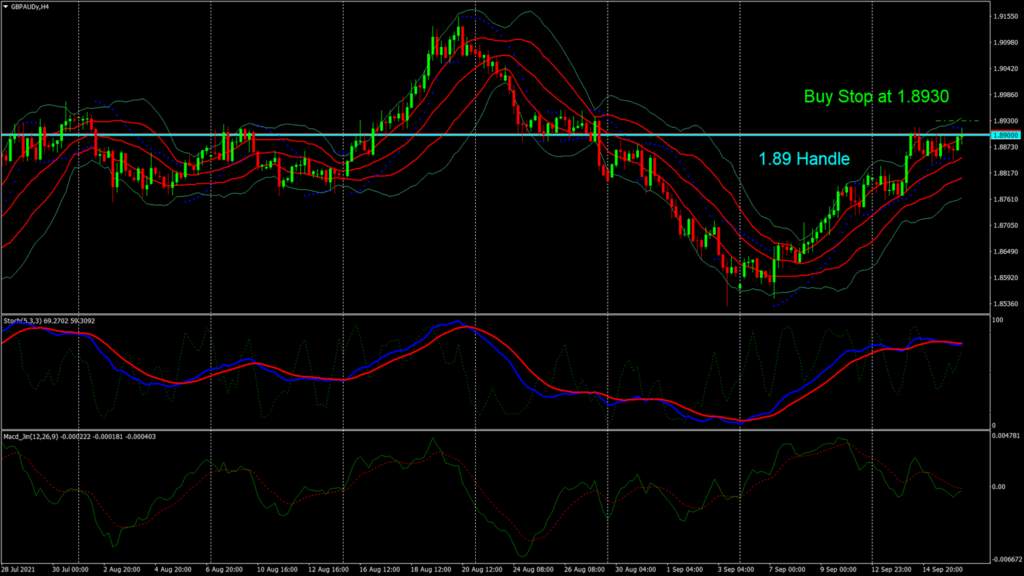1024x576 pixels.
Task: Click the 1.86490 price axis value
Action: (1006, 251)
